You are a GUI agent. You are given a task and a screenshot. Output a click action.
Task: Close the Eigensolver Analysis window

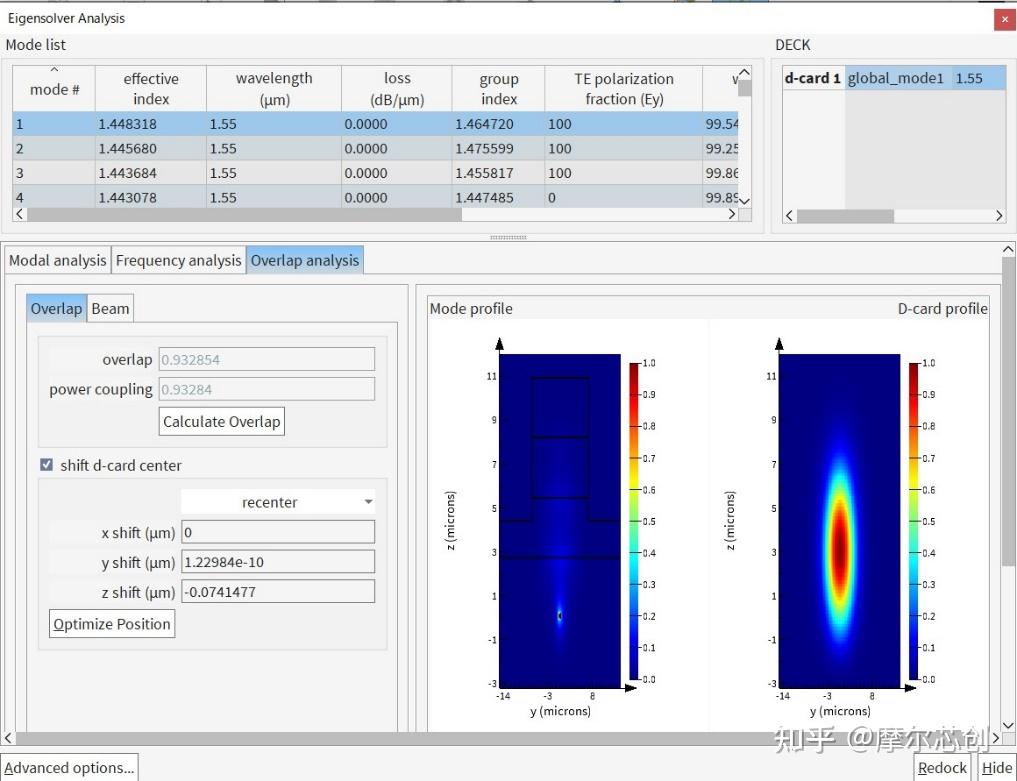point(1003,19)
